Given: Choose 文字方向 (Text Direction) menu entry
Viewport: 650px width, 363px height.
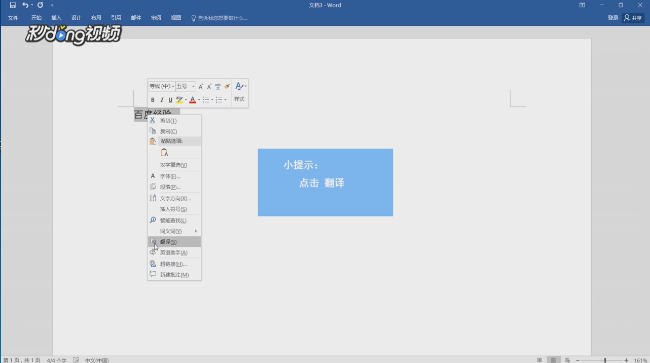Looking at the screenshot, I should [175, 198].
